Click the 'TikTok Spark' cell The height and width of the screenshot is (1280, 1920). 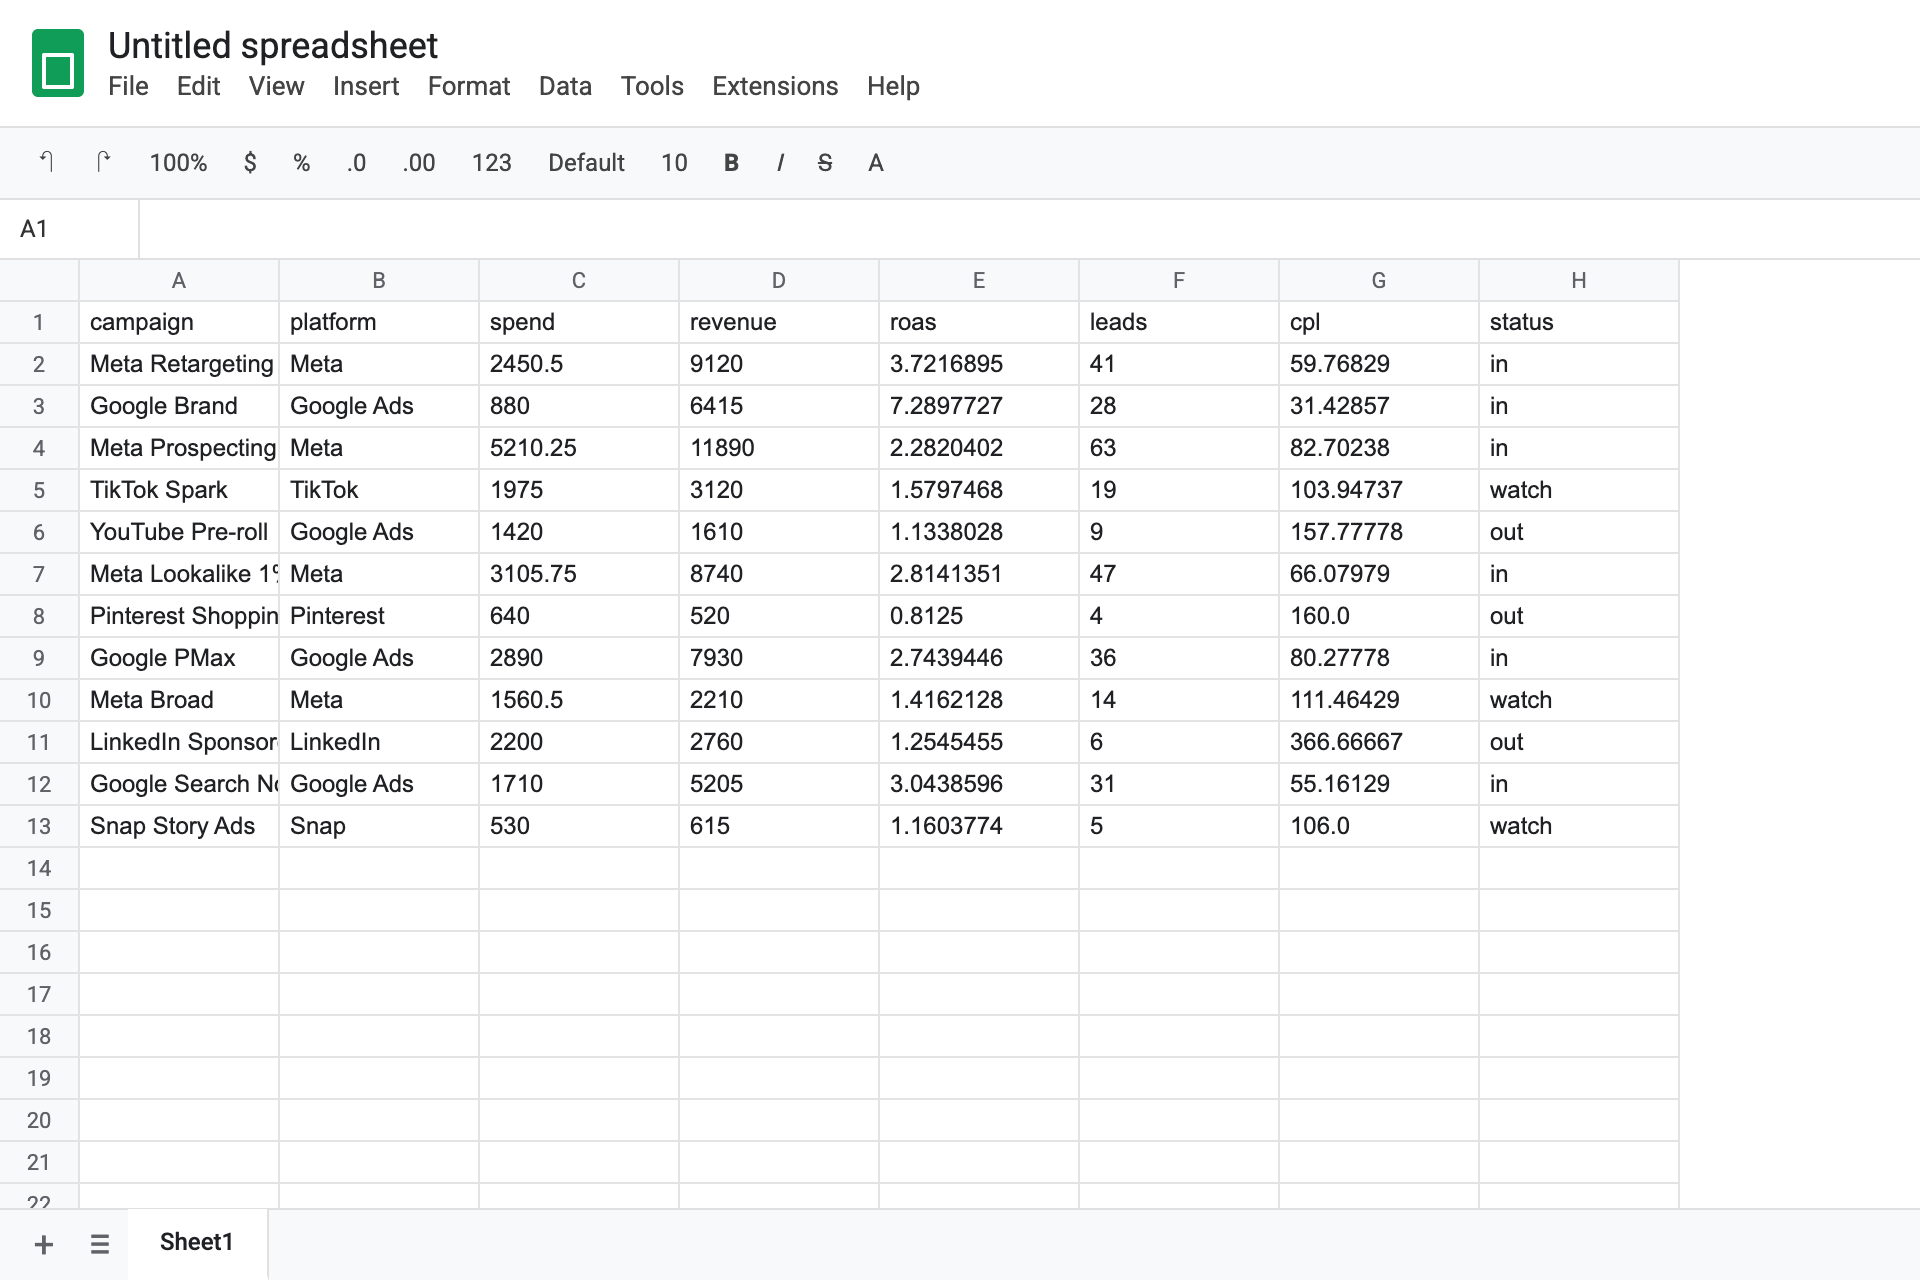[179, 490]
